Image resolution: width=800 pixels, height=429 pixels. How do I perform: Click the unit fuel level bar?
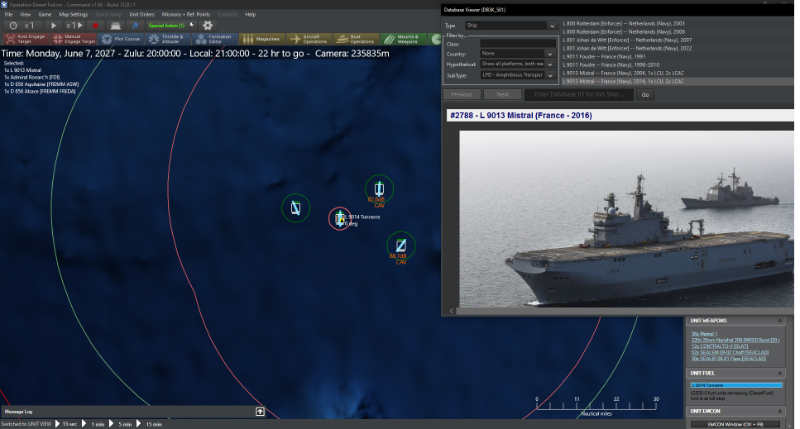coord(736,385)
